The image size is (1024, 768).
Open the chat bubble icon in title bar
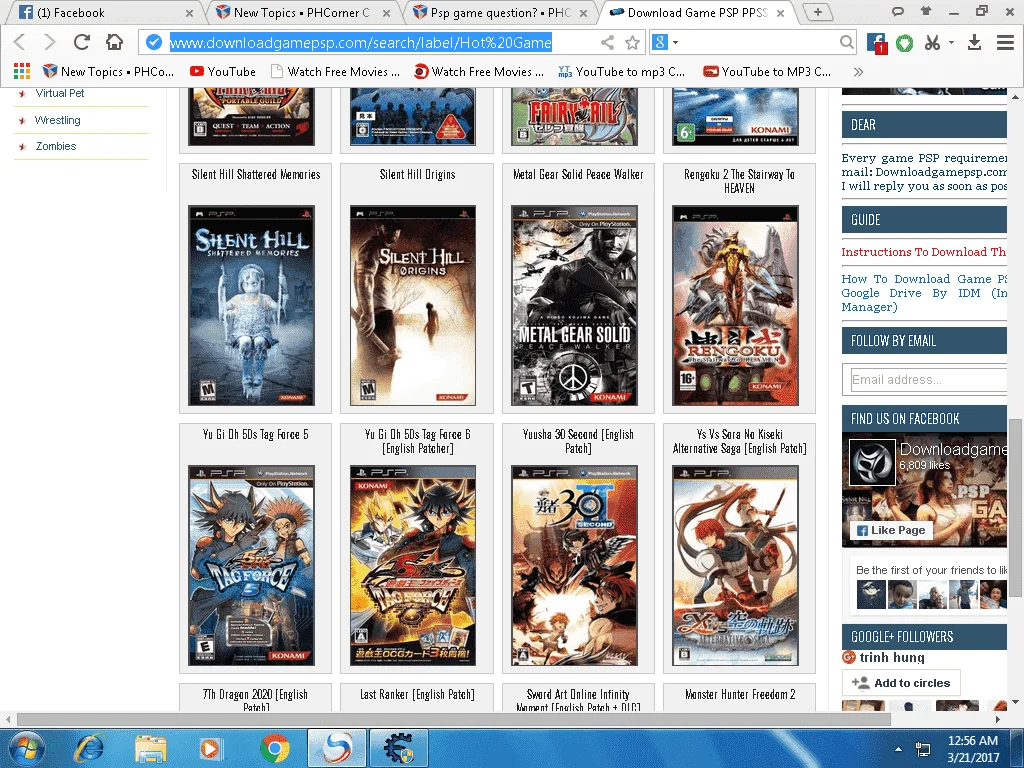[x=898, y=11]
